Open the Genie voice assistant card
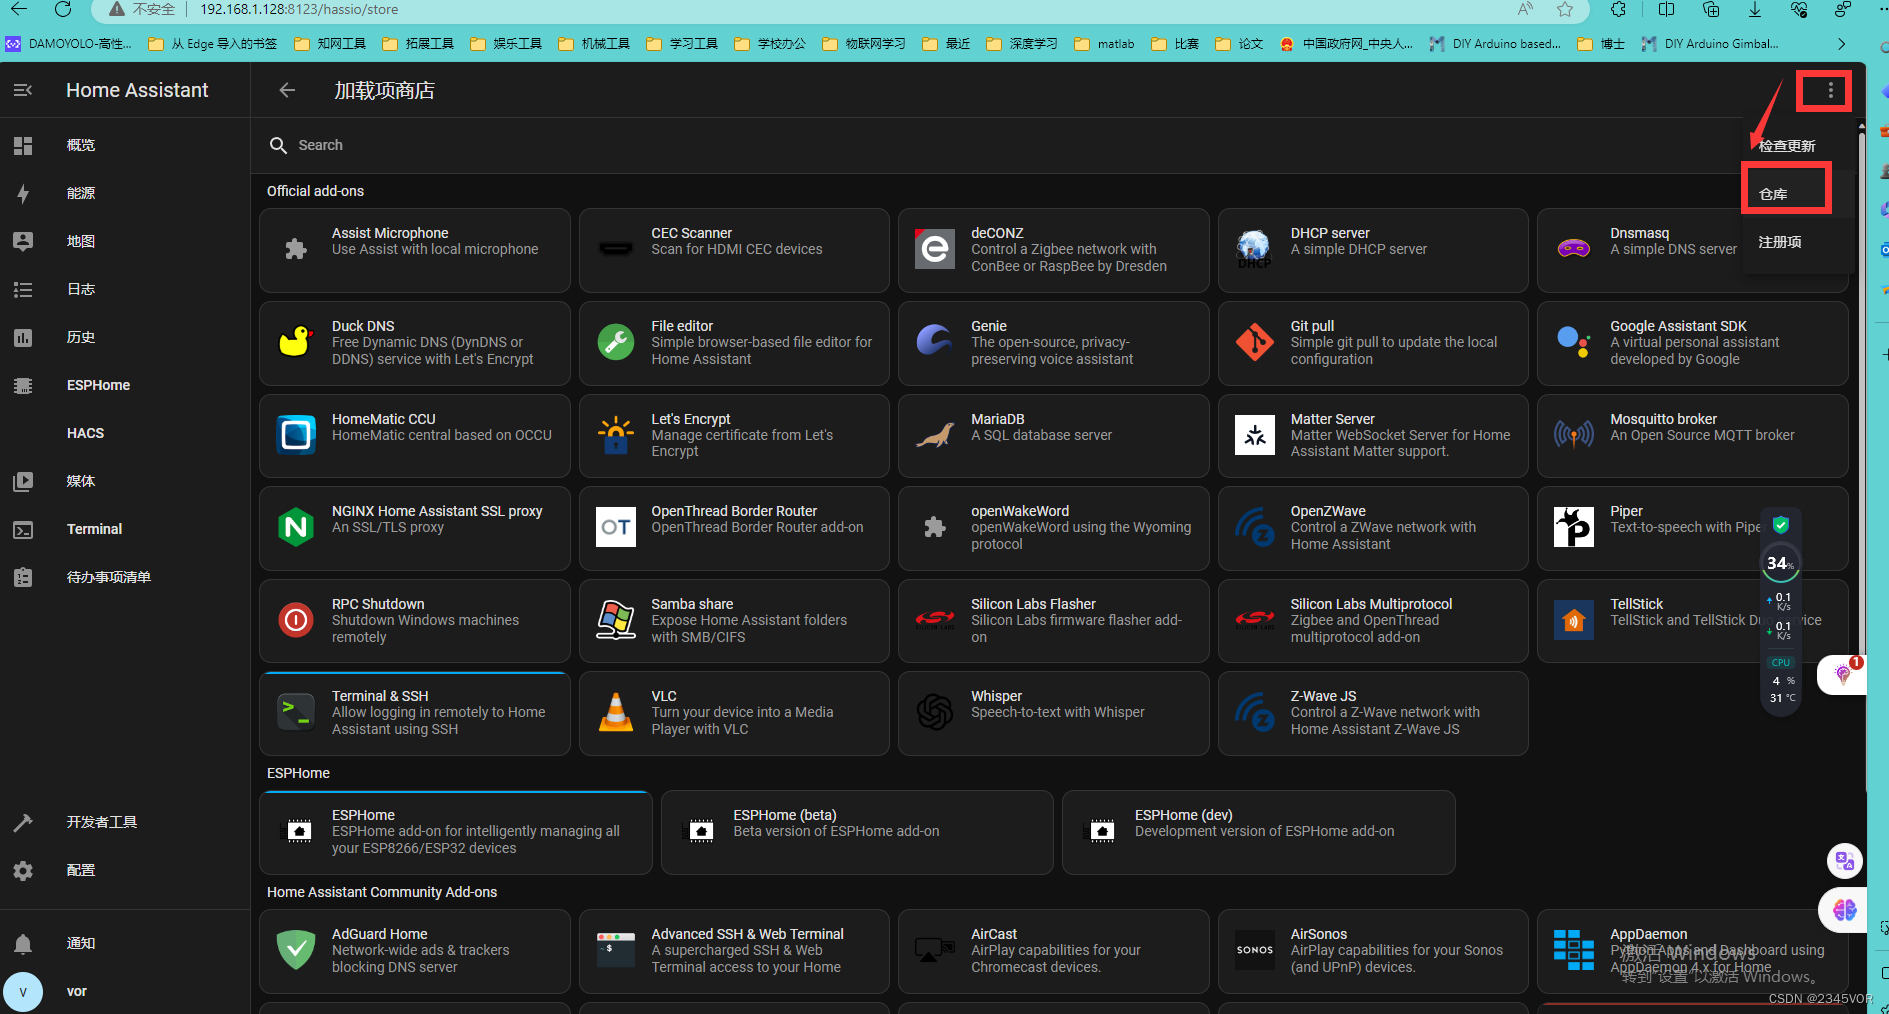The height and width of the screenshot is (1014, 1889). pyautogui.click(x=1053, y=343)
